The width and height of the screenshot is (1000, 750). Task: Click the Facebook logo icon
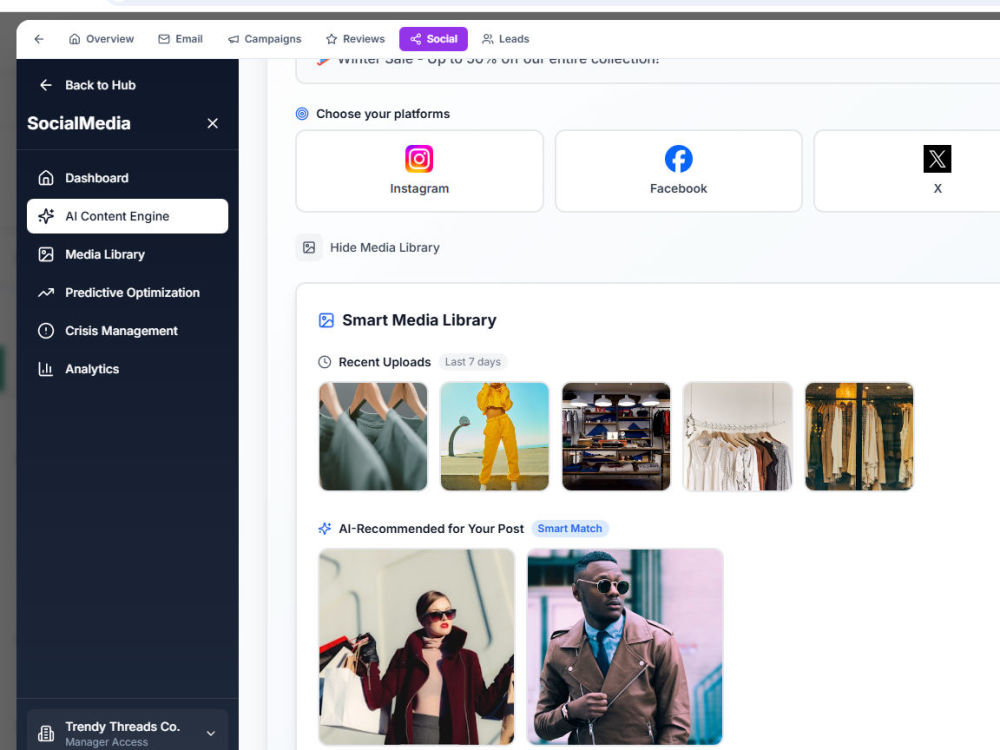(x=679, y=159)
